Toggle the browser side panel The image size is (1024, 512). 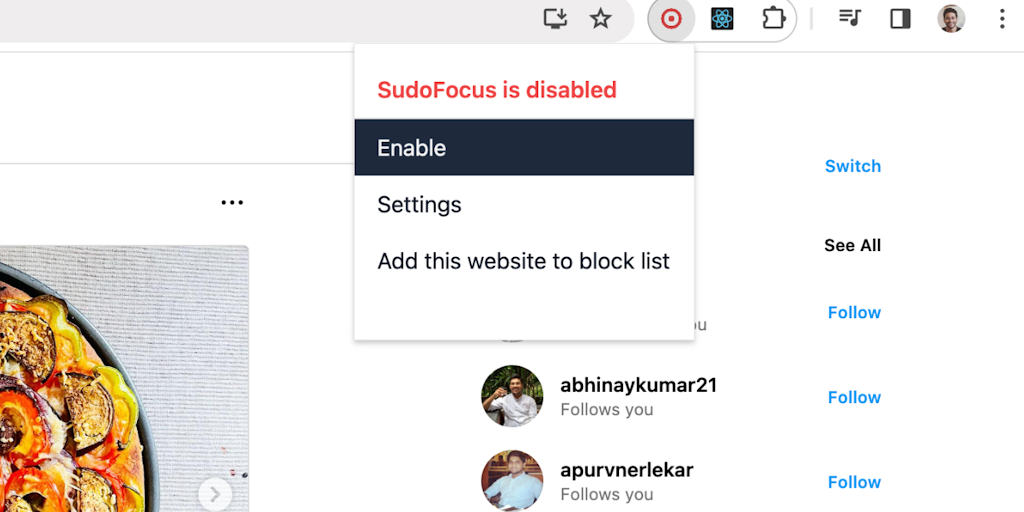900,19
